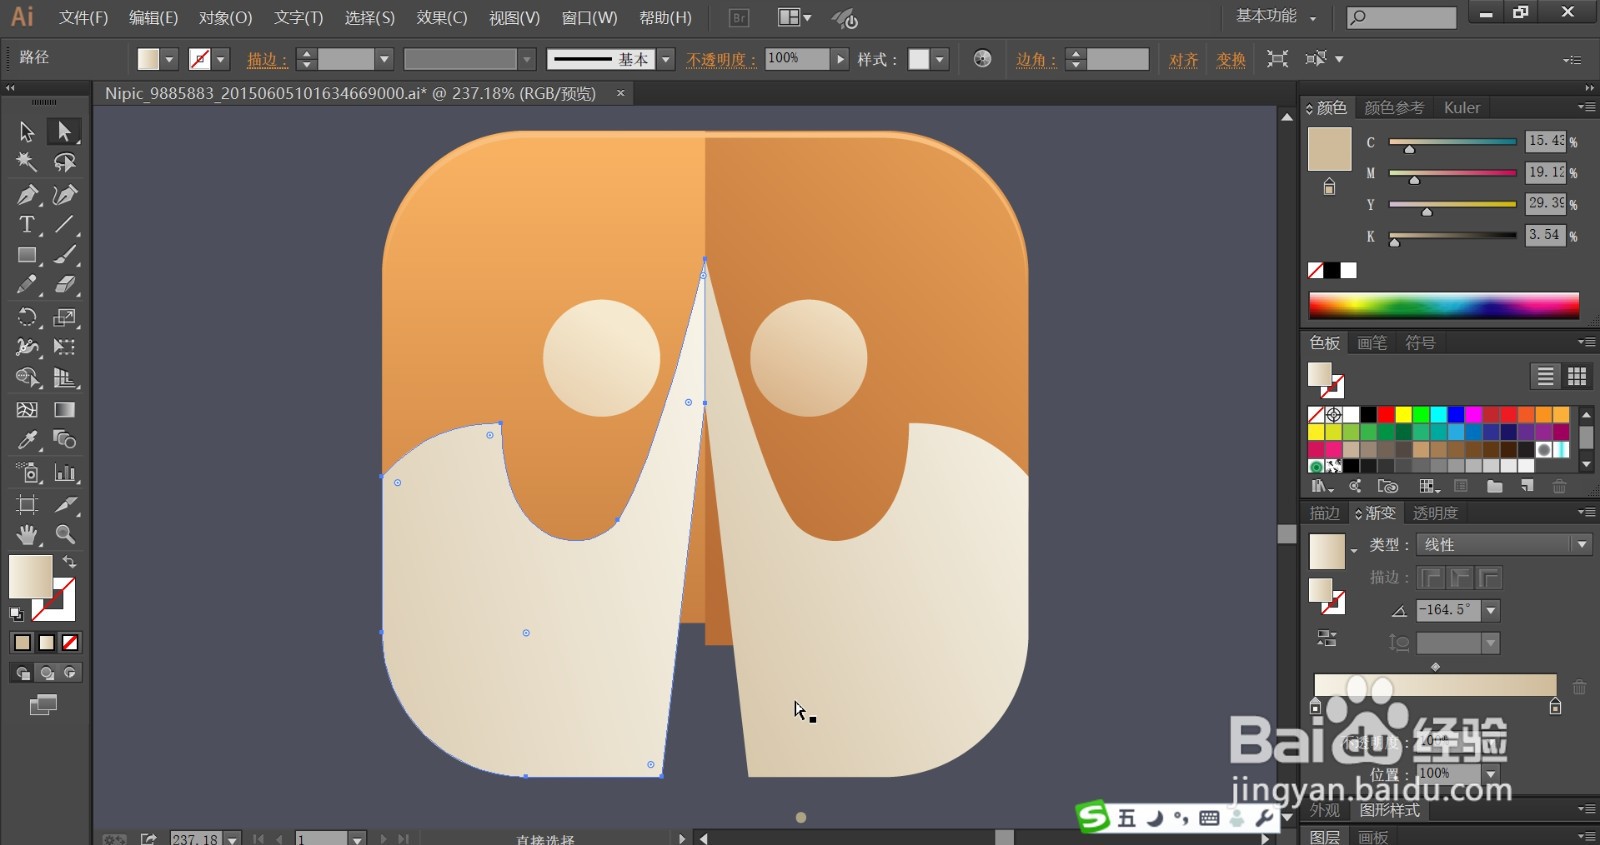1600x845 pixels.
Task: Select the Shape Builder tool
Action: [27, 378]
